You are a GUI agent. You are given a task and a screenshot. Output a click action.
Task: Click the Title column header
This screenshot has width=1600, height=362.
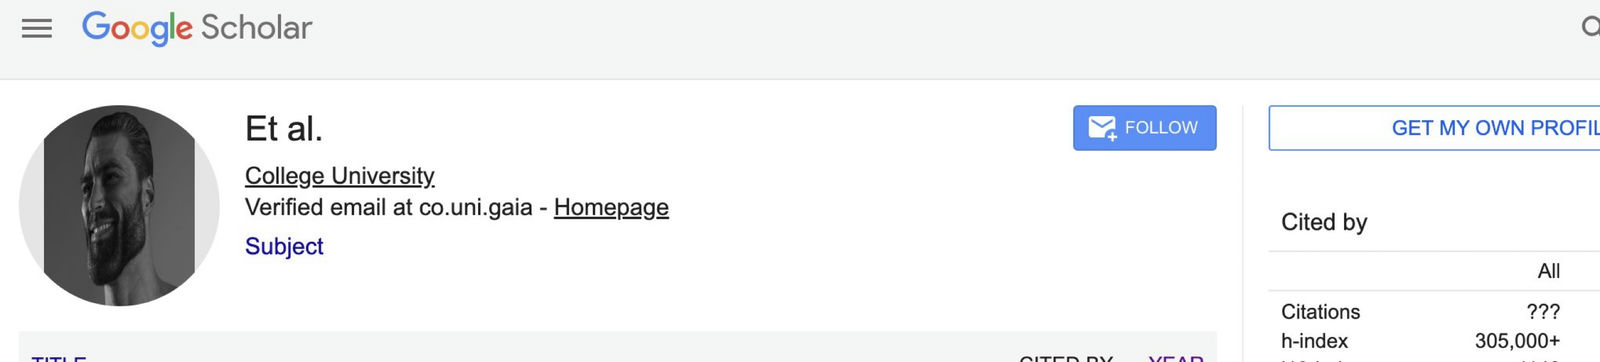(59, 358)
